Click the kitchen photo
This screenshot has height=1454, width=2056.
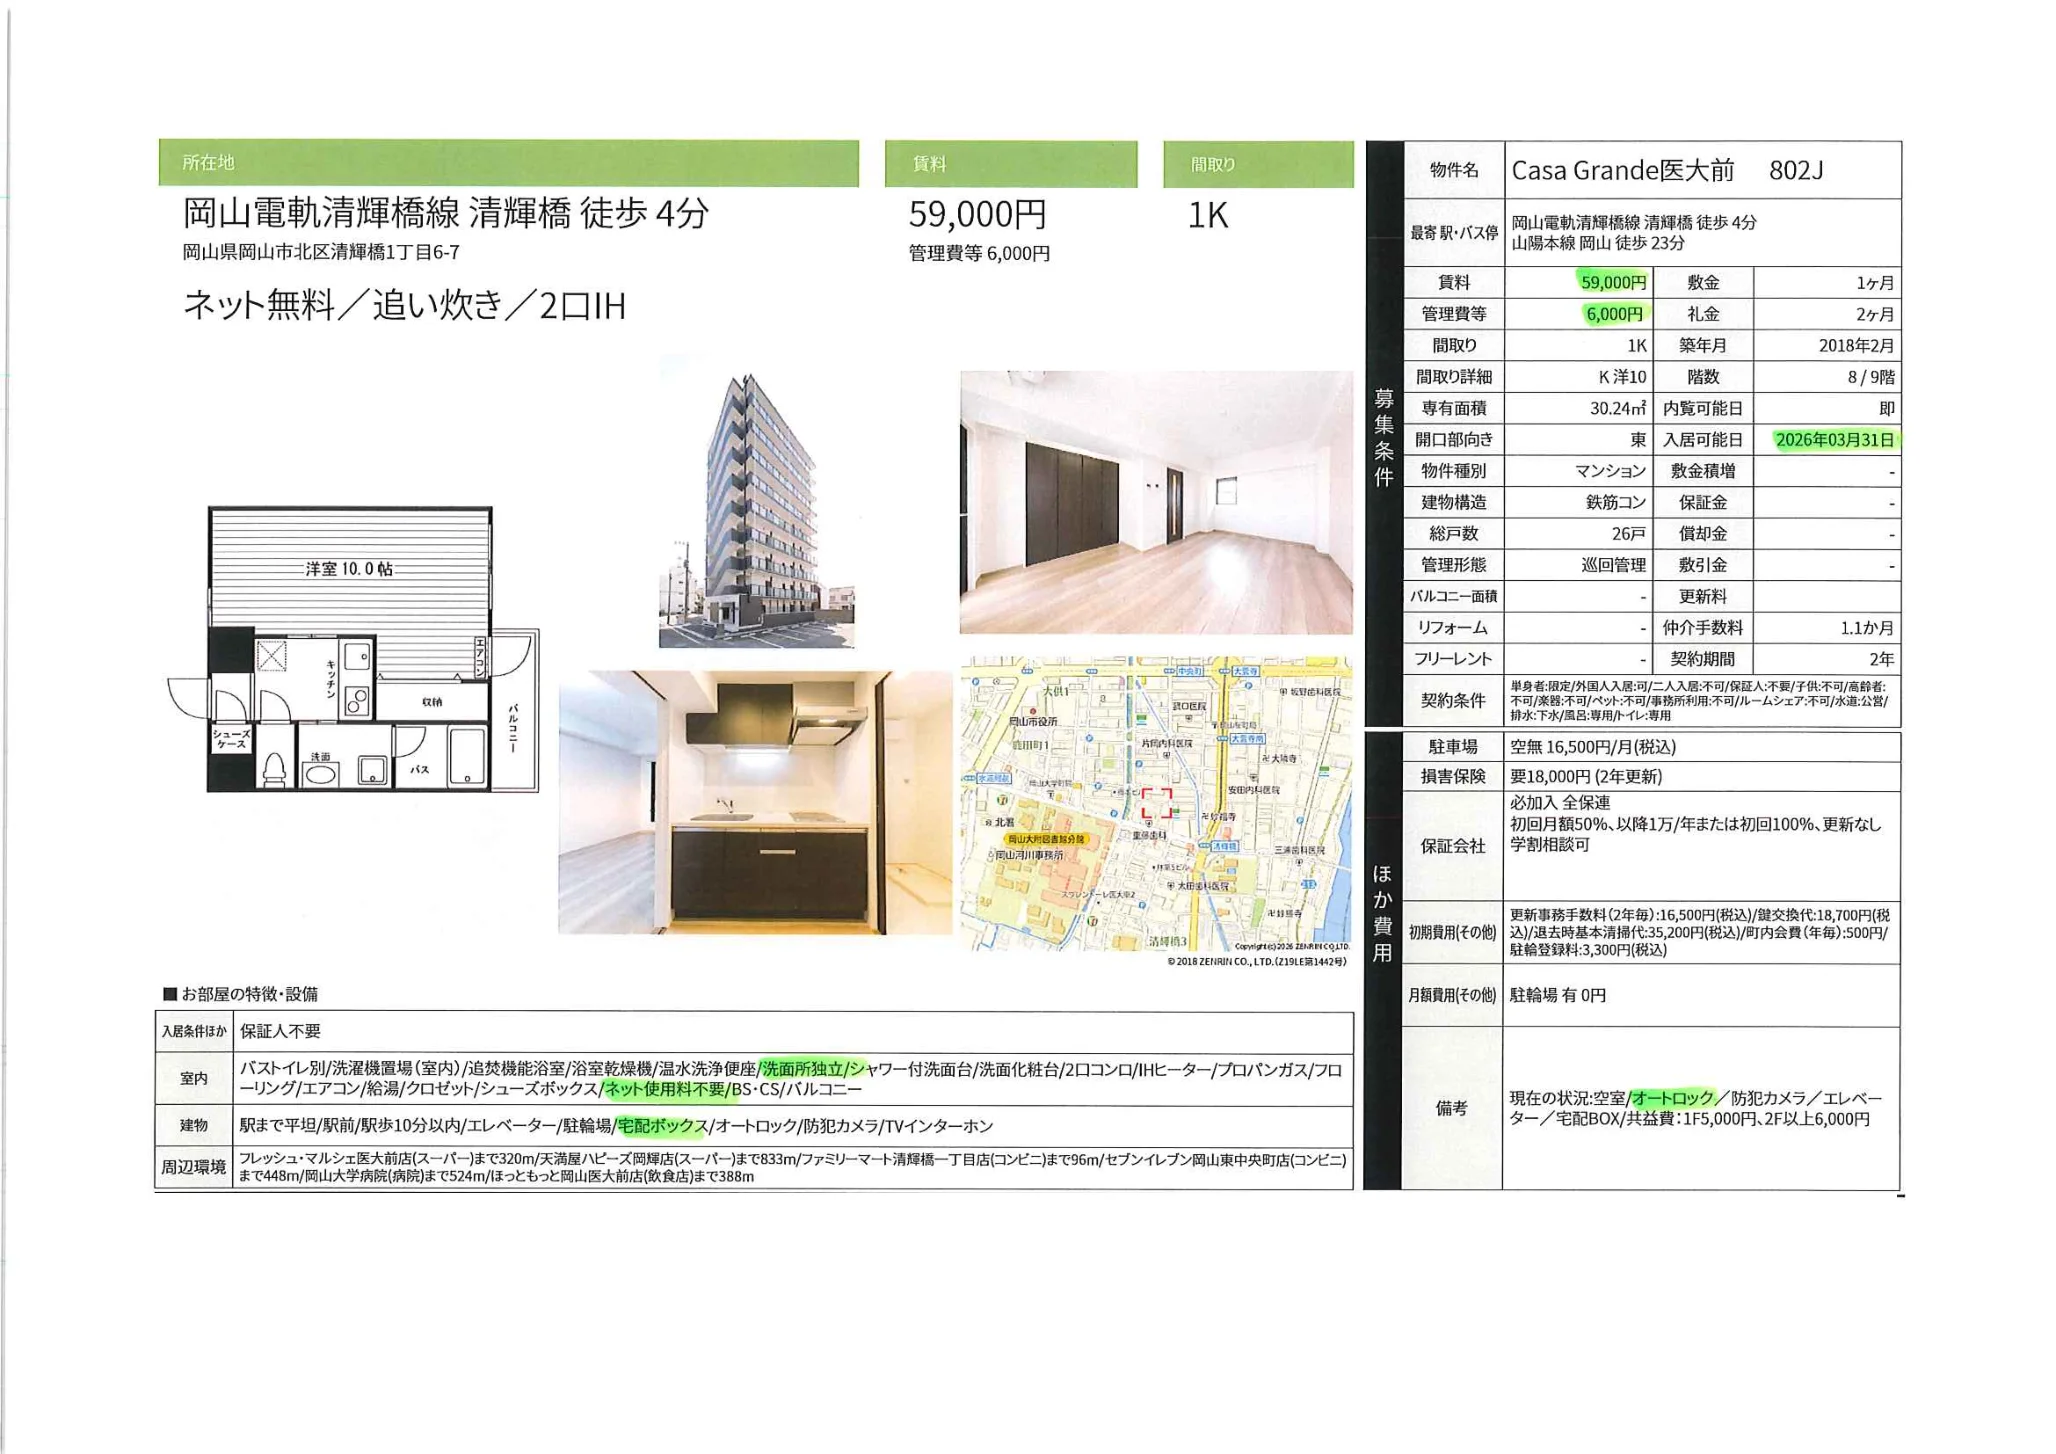(755, 802)
